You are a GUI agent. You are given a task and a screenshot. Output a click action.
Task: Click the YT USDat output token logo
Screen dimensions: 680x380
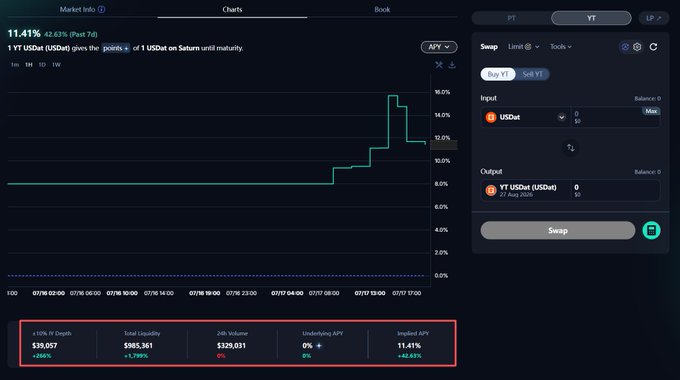491,190
